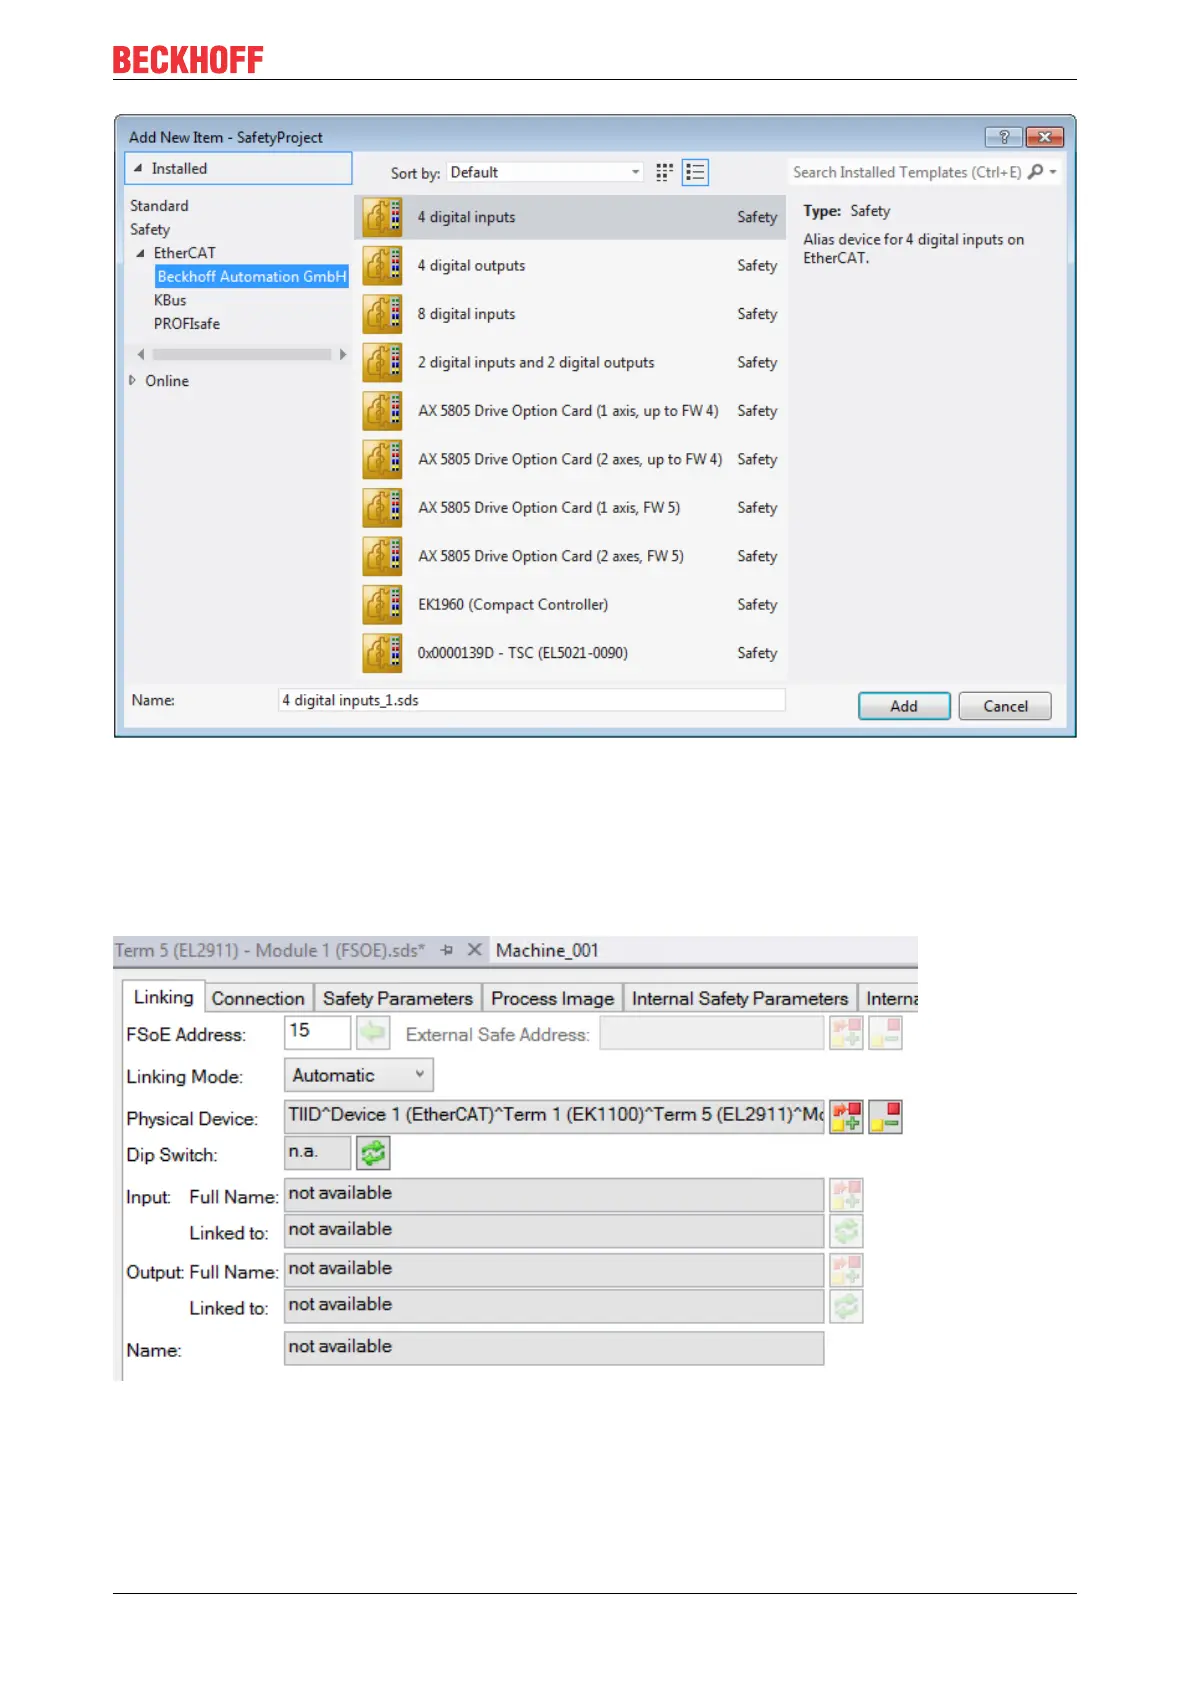Link the Physical Device with add-link icon

pyautogui.click(x=846, y=1116)
